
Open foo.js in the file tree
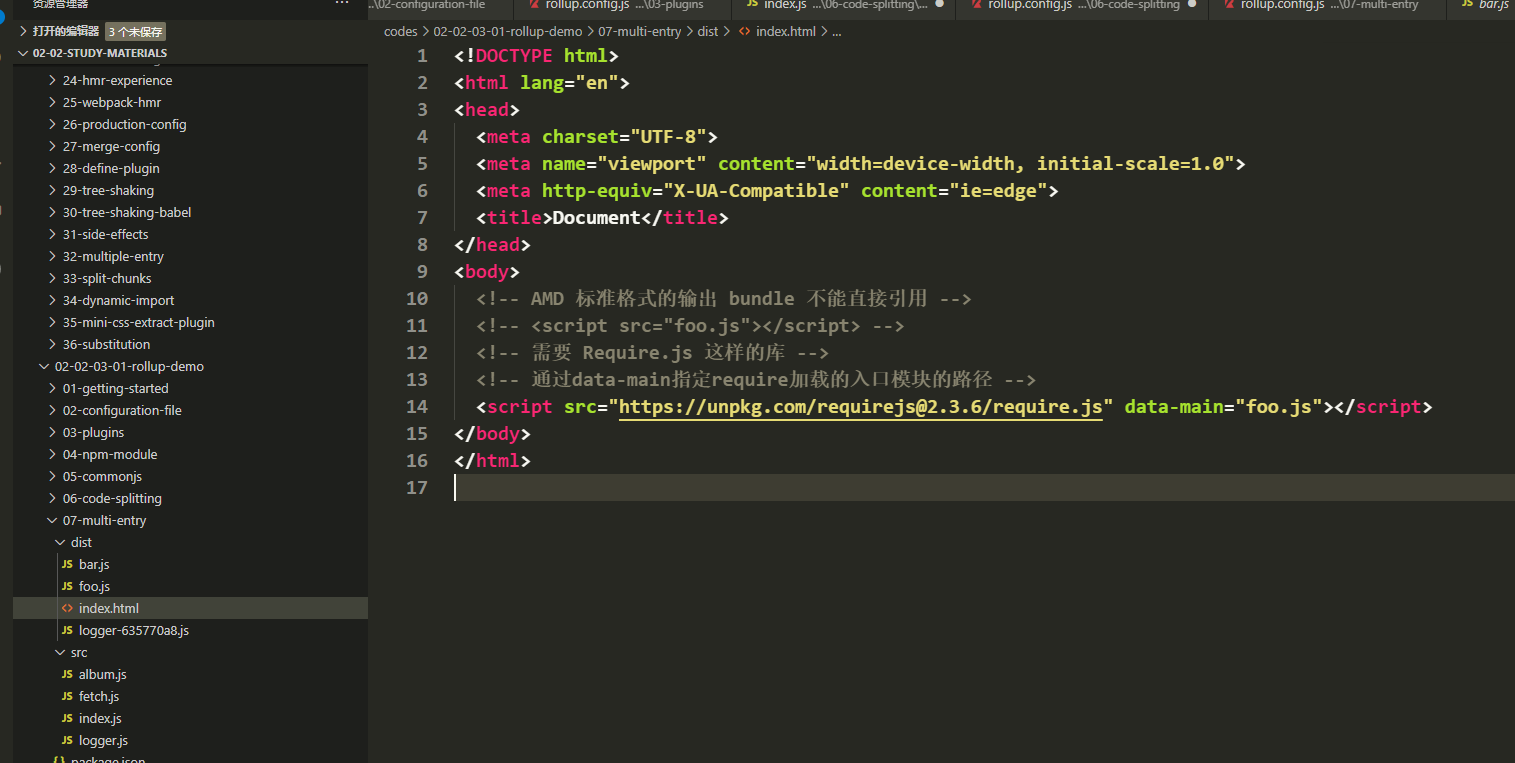[94, 587]
